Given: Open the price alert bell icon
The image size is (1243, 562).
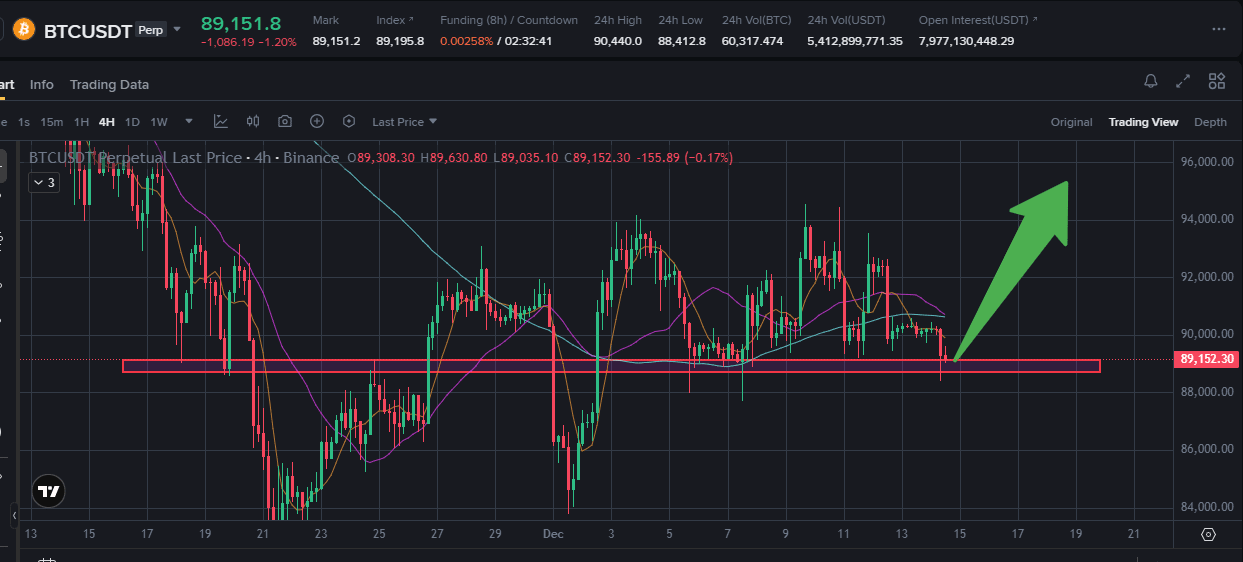Looking at the screenshot, I should (x=1151, y=81).
